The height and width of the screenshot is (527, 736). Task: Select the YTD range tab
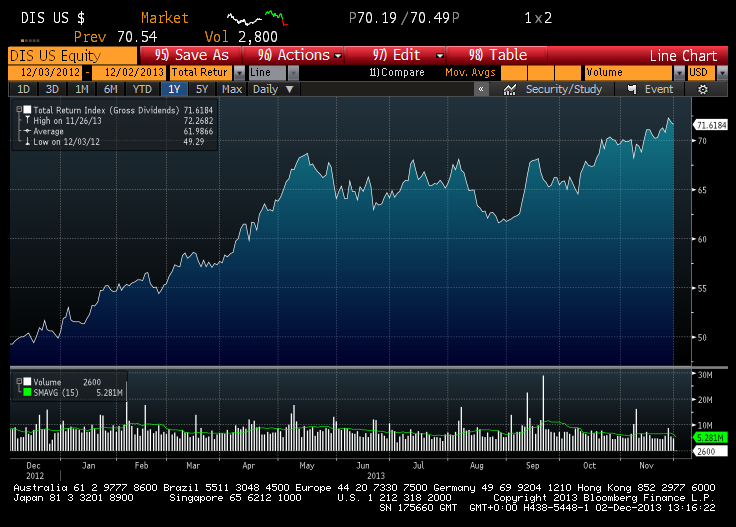coord(142,89)
